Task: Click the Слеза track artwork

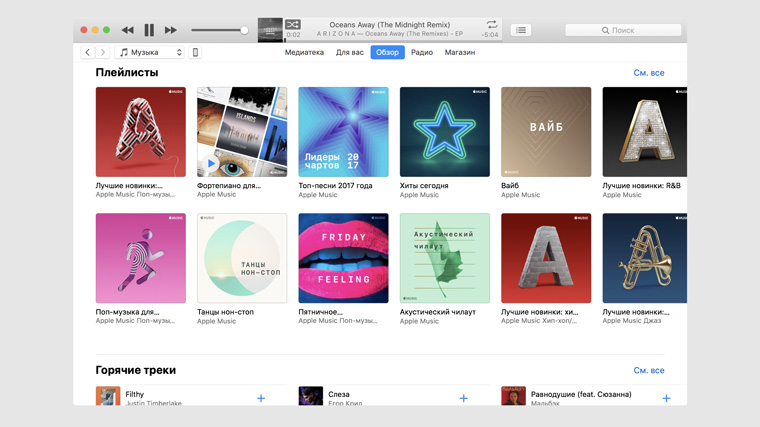Action: tap(311, 396)
